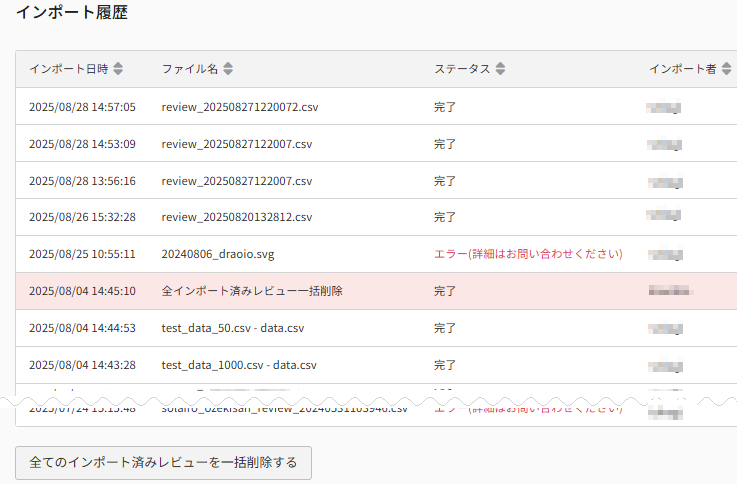Screen dimensions: 737x484
Task: Click the importer name in the pink highlighted row
Action: [665, 291]
